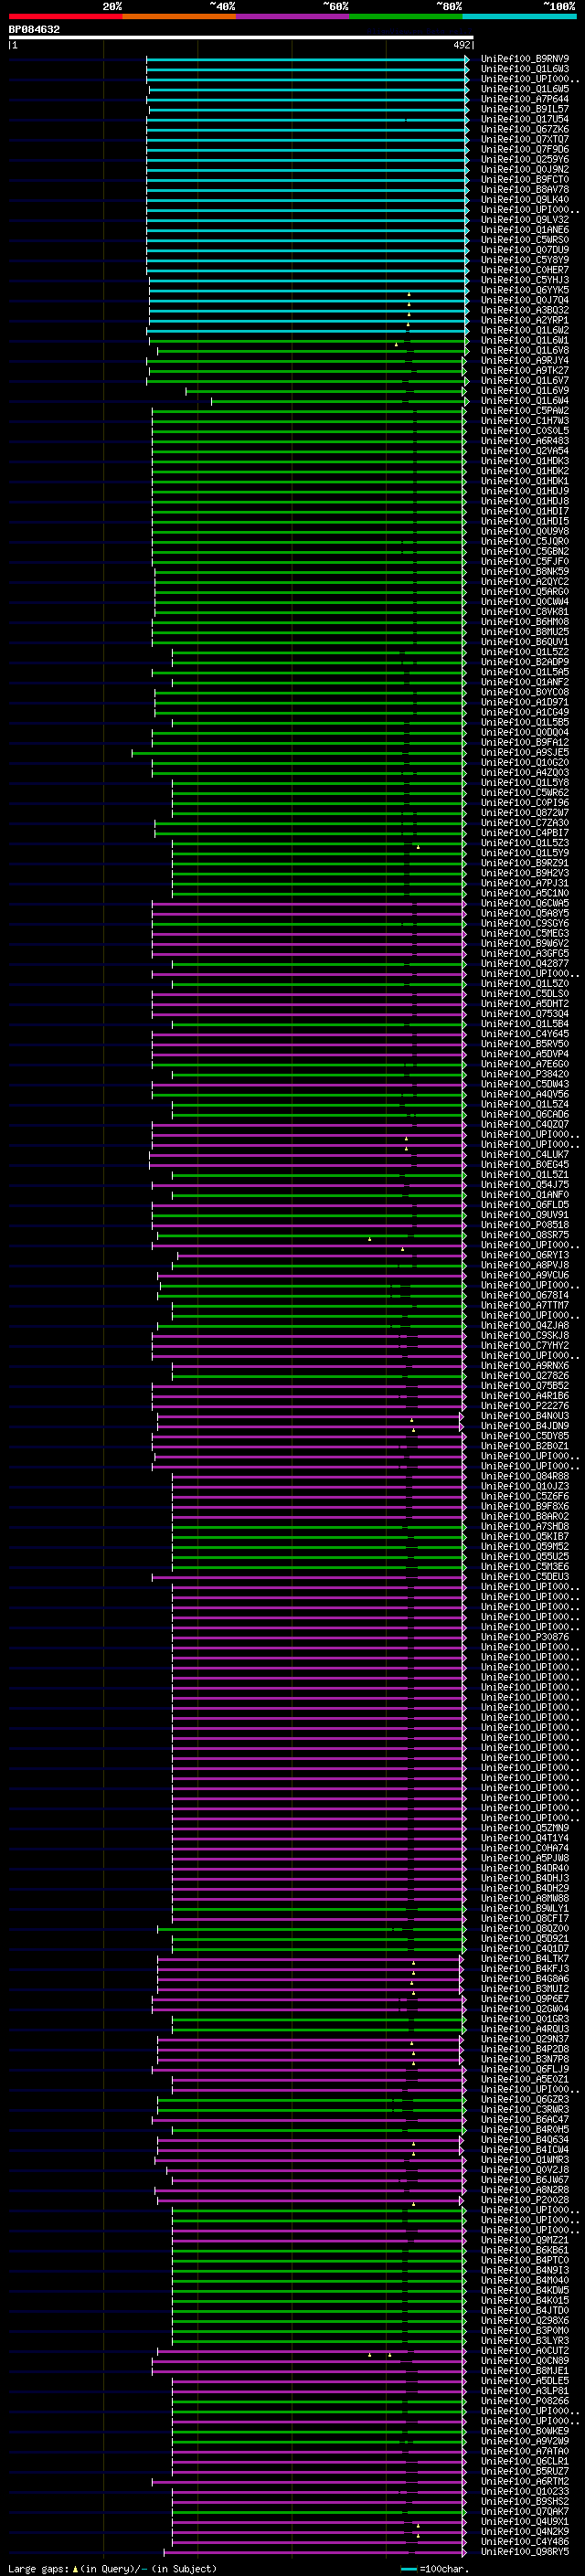Click the orange ~40% identity legend segment
Image resolution: width=585 pixels, height=2576 pixels.
coord(179,17)
